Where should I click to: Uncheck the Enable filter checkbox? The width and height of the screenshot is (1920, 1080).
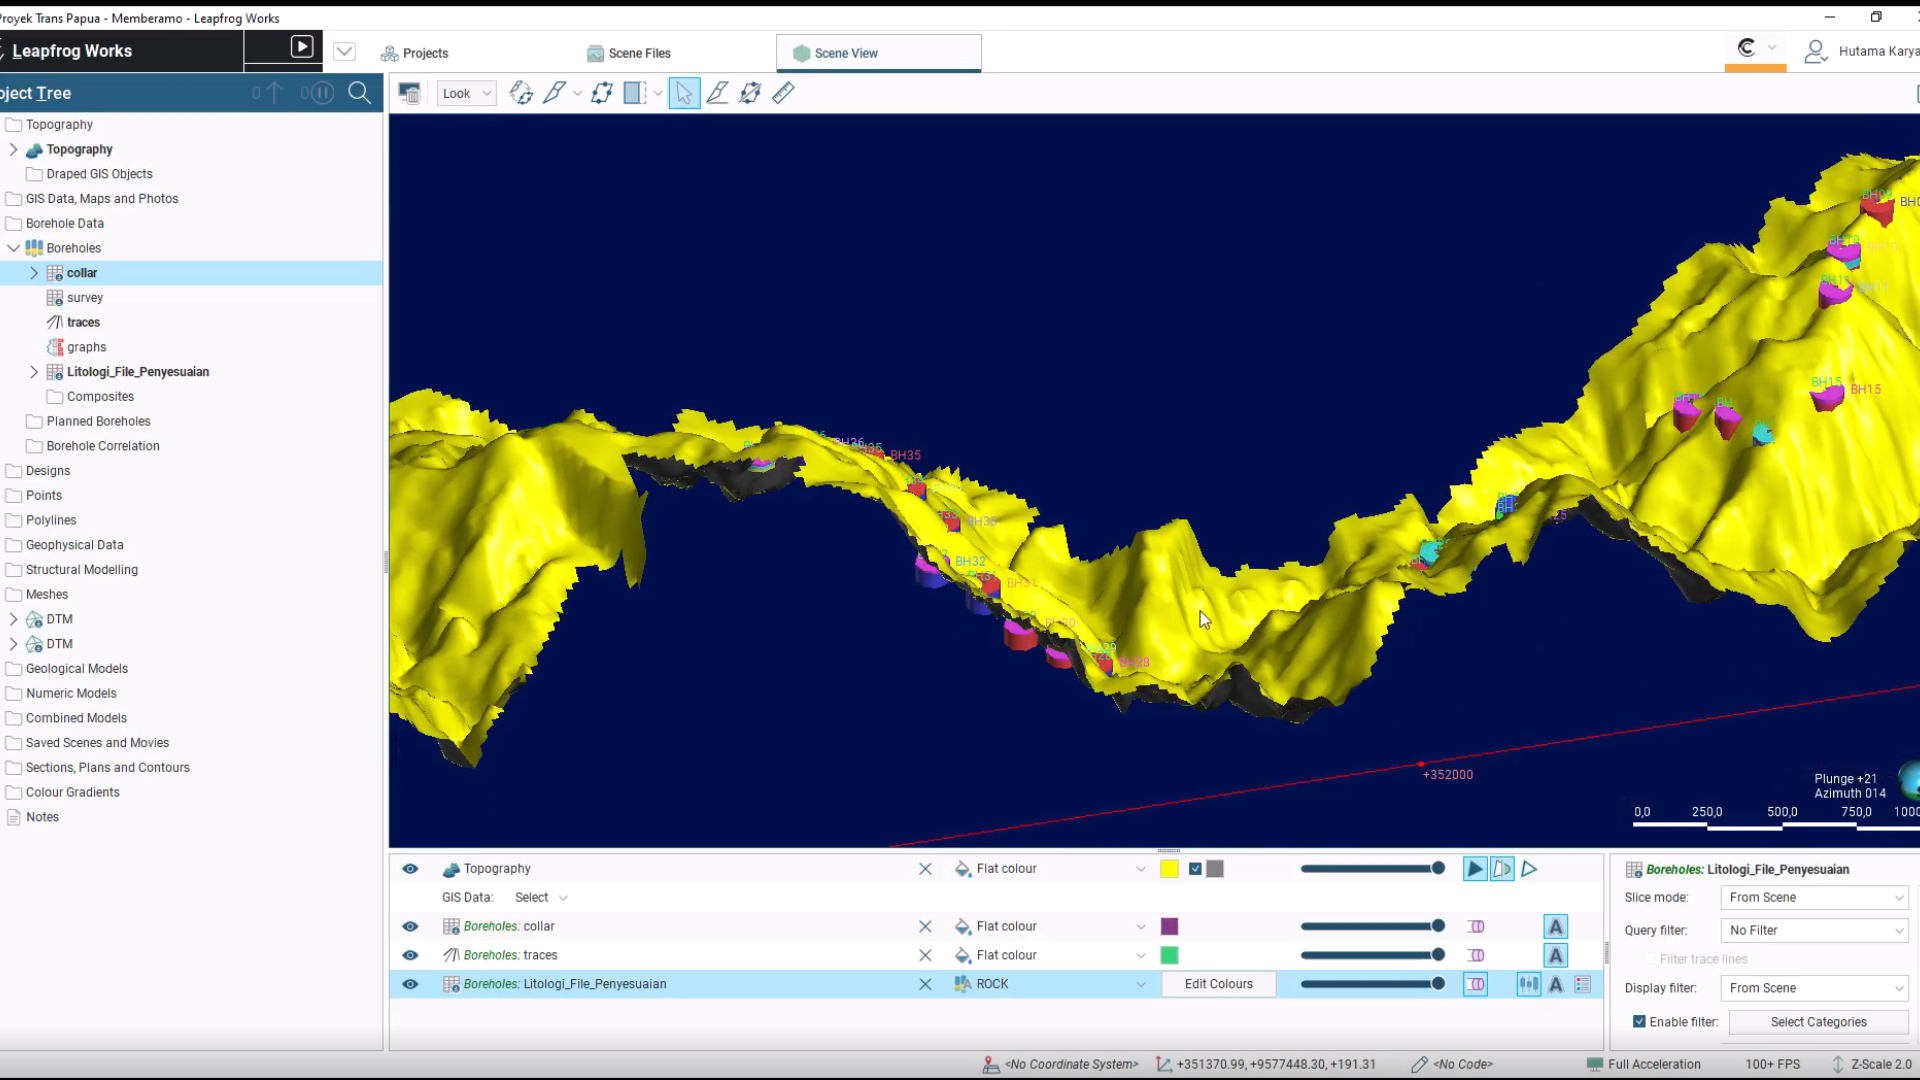pyautogui.click(x=1639, y=1022)
